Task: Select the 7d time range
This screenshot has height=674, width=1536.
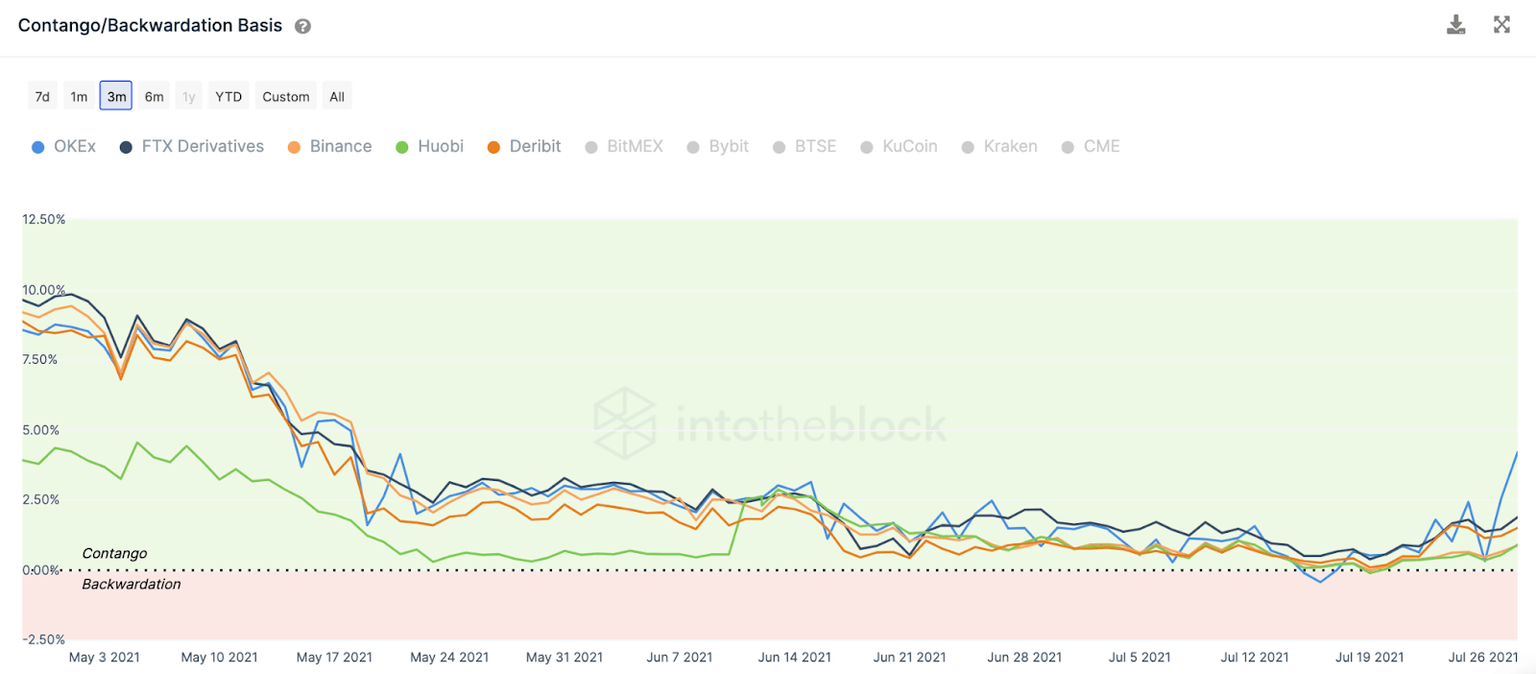Action: click(x=42, y=97)
